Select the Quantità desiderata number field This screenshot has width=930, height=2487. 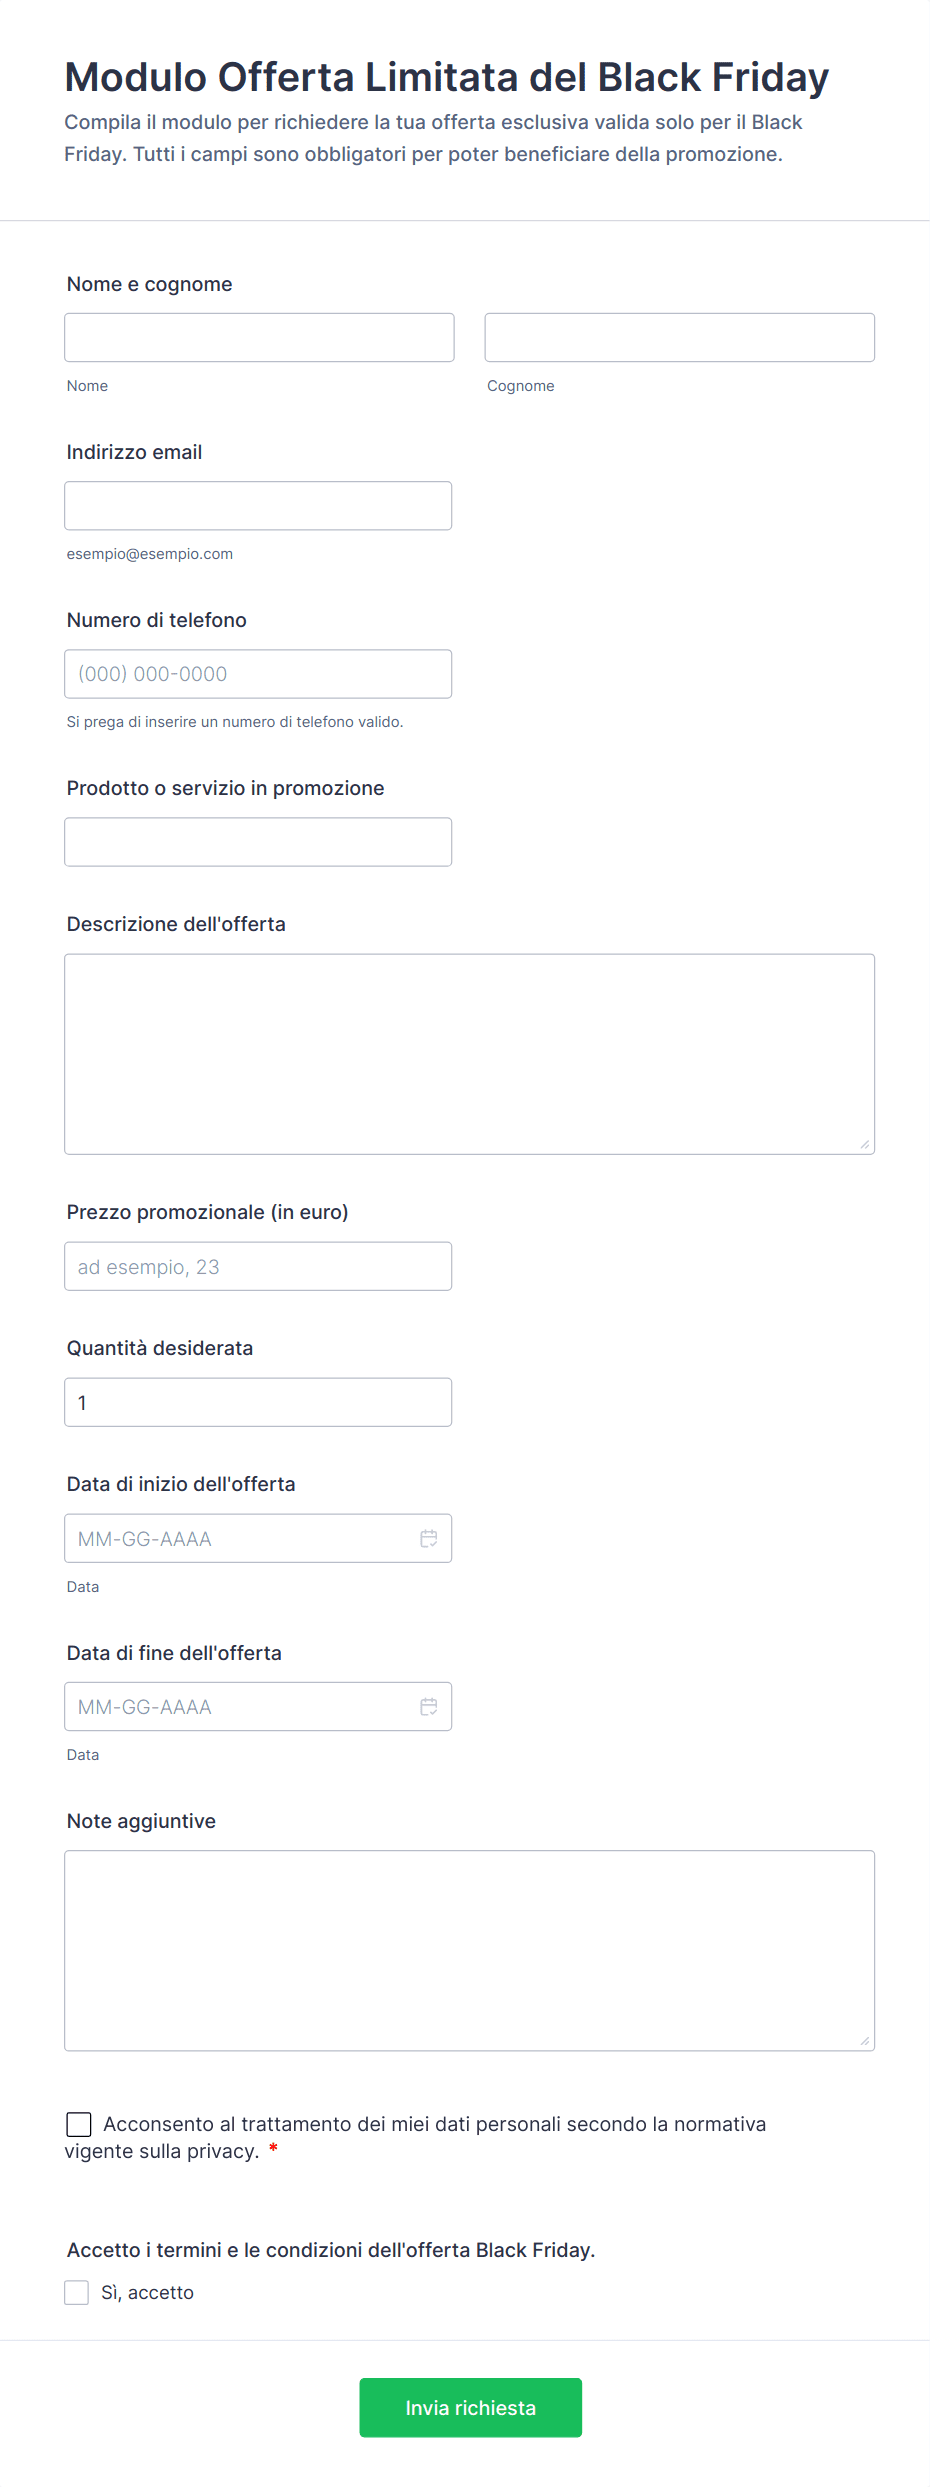click(258, 1402)
